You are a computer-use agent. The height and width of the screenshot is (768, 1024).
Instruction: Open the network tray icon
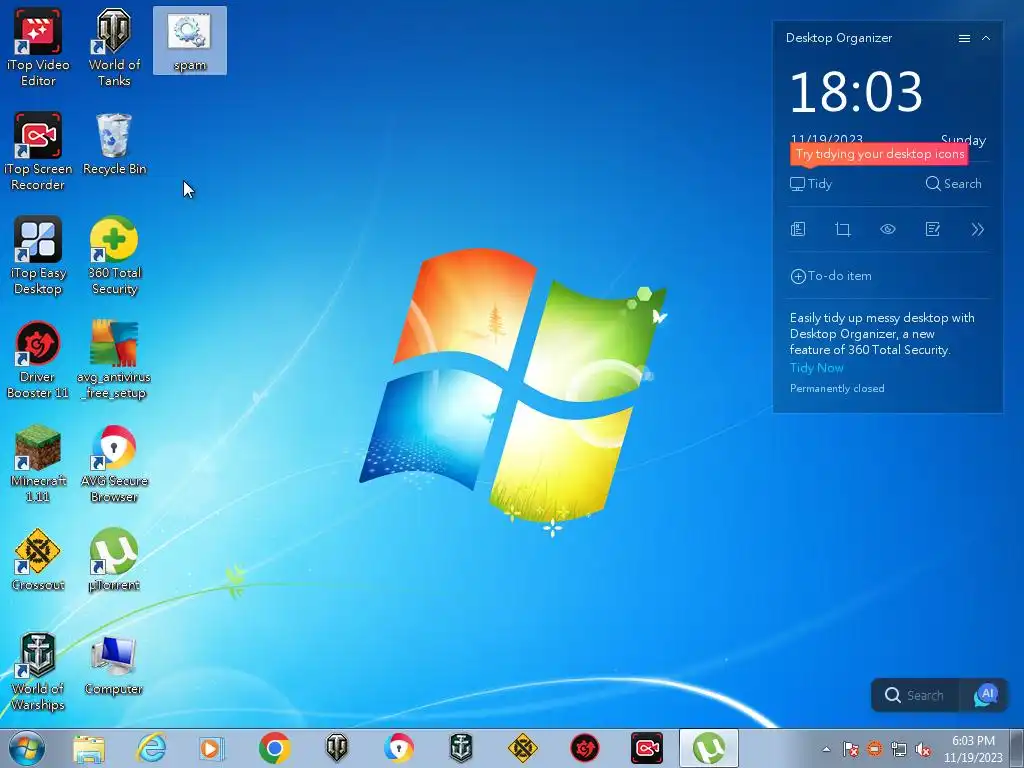coord(899,749)
